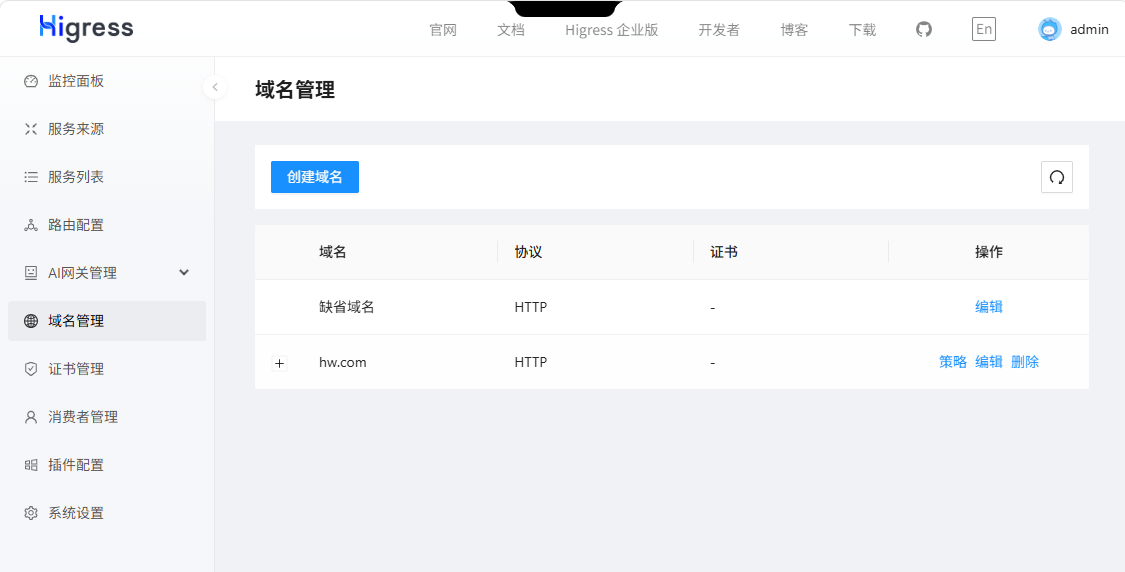
Task: Click the 证书管理 shield icon
Action: (x=31, y=369)
